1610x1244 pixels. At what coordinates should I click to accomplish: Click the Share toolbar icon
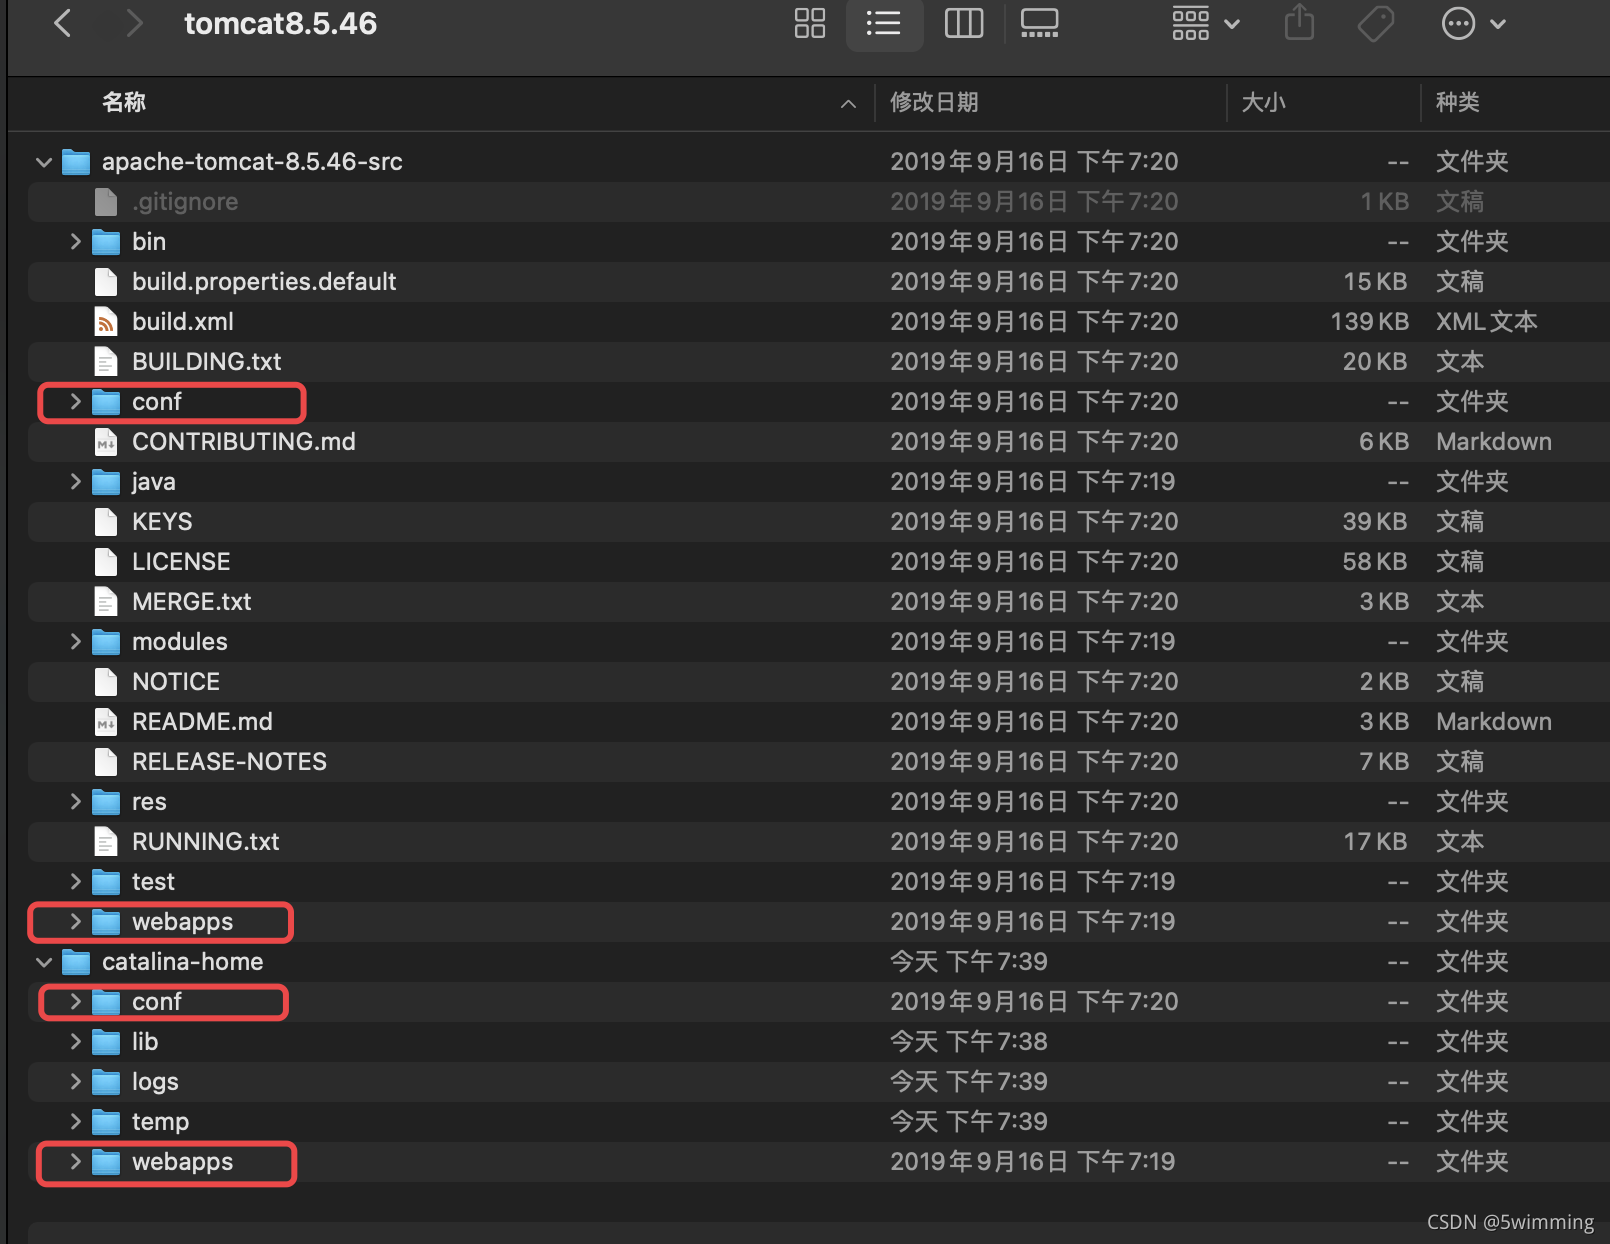[1299, 23]
